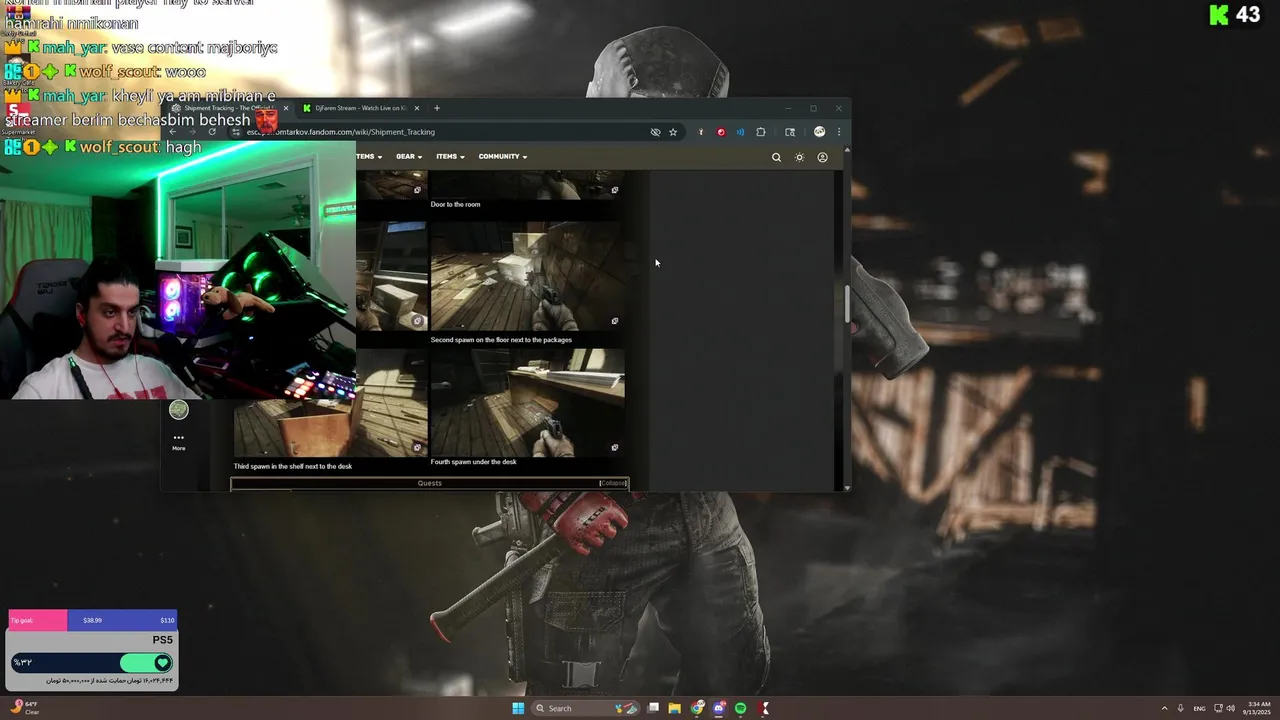The image size is (1280, 720).
Task: Open Chrome from the taskbar
Action: 697,708
